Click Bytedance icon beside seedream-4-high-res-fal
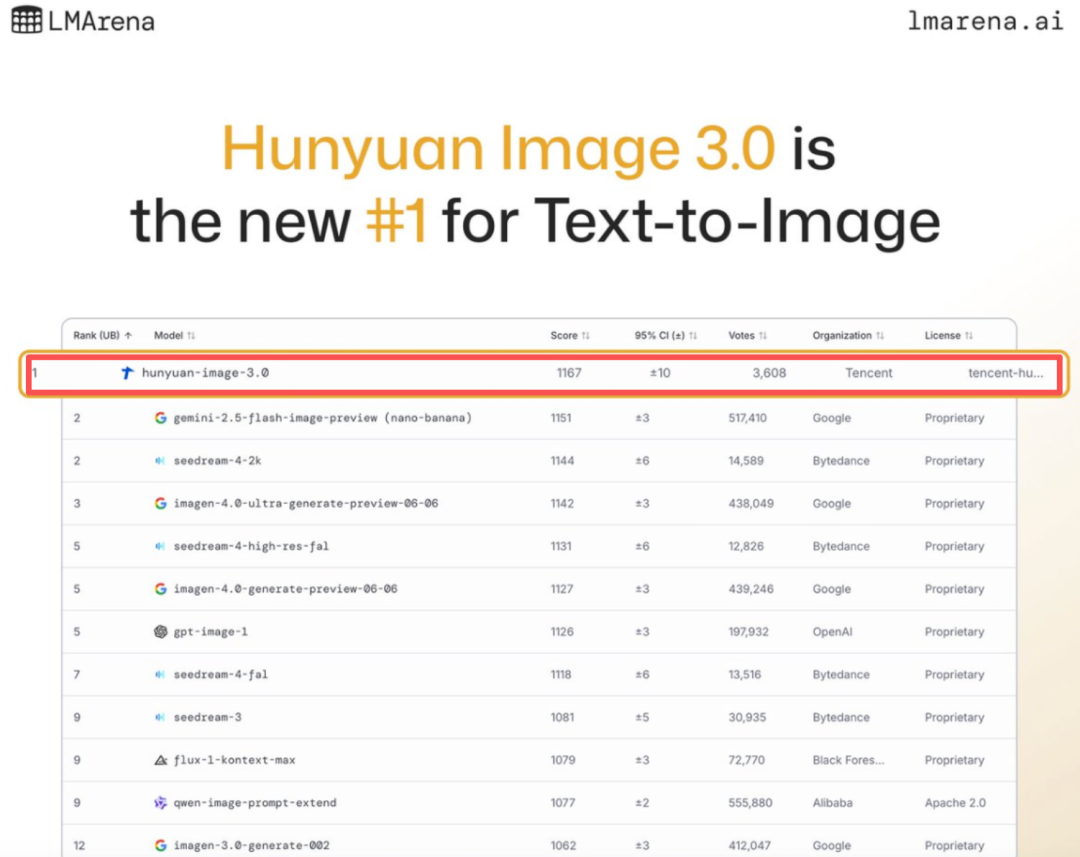This screenshot has height=857, width=1080. pos(160,546)
